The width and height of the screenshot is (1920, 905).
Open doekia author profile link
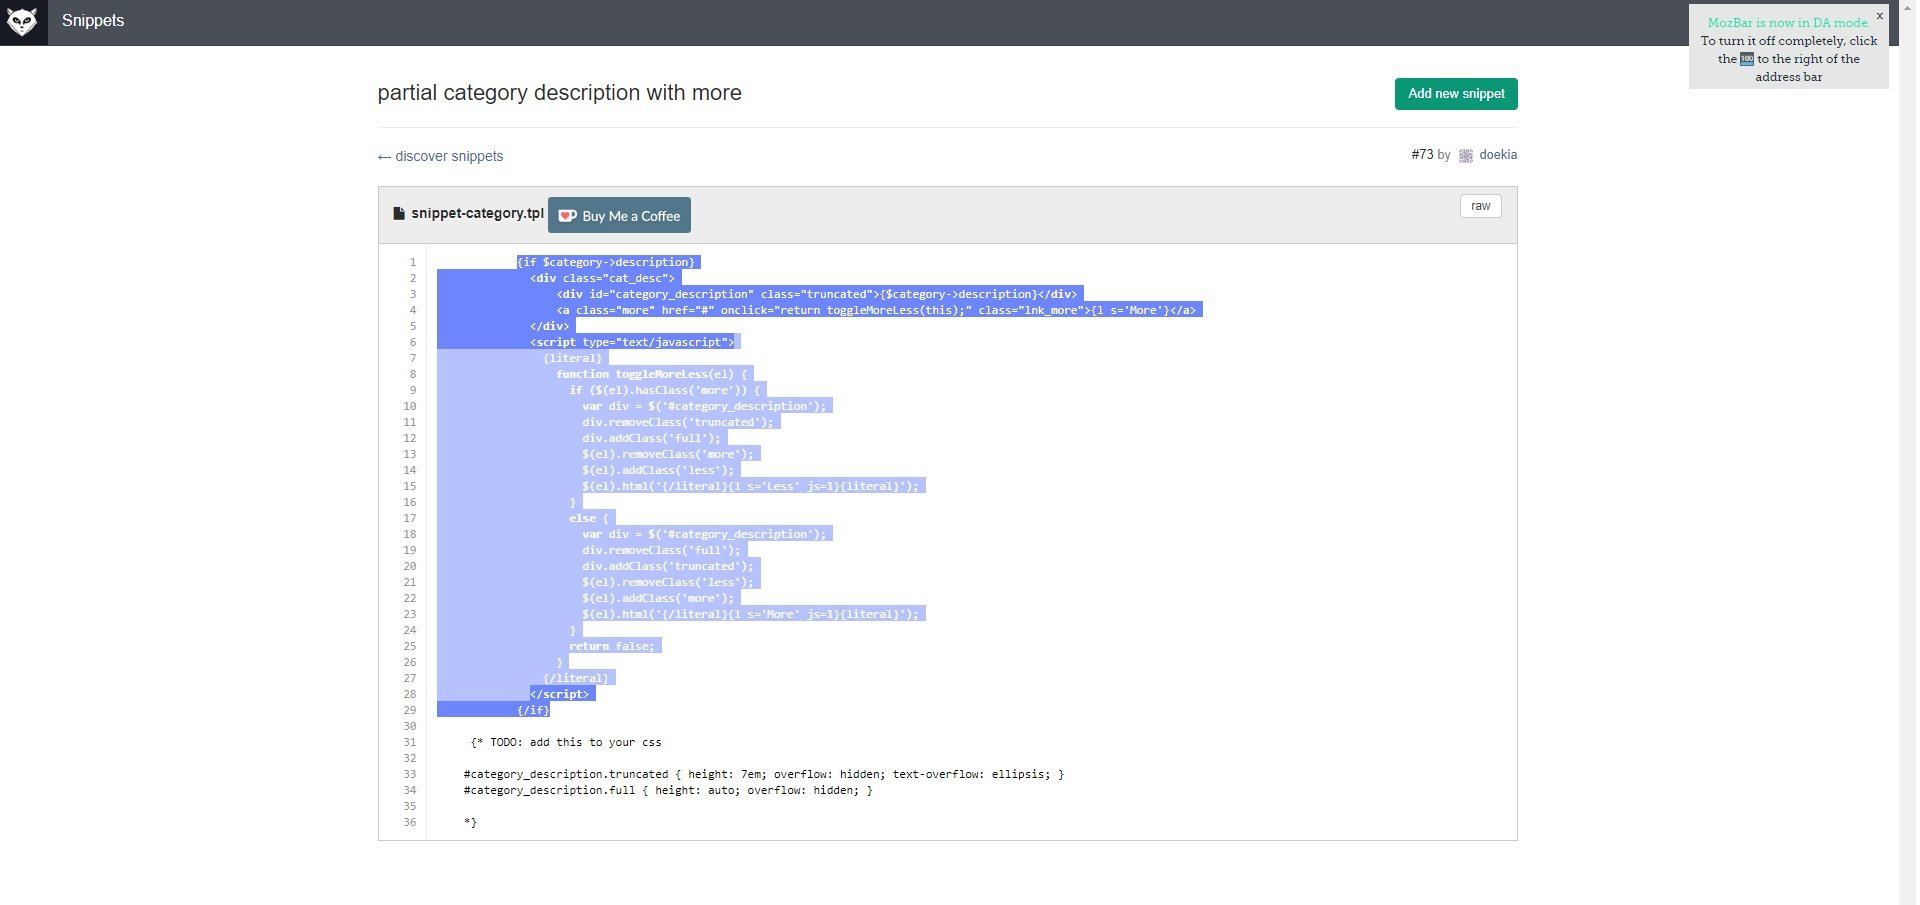[1498, 155]
